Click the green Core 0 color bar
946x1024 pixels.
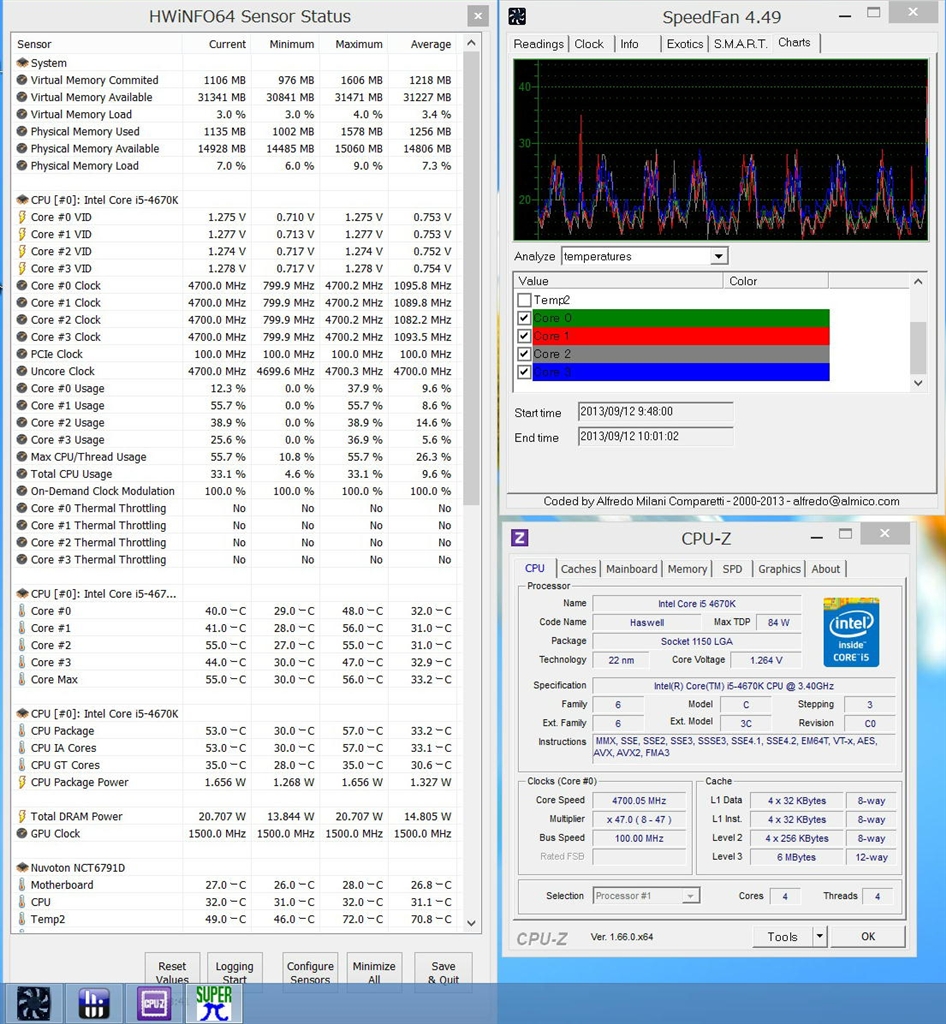680,318
